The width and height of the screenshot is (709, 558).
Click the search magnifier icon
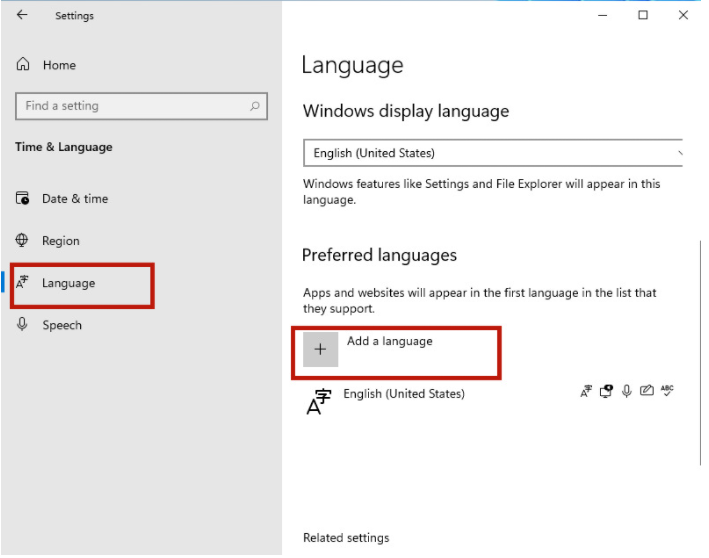(255, 106)
